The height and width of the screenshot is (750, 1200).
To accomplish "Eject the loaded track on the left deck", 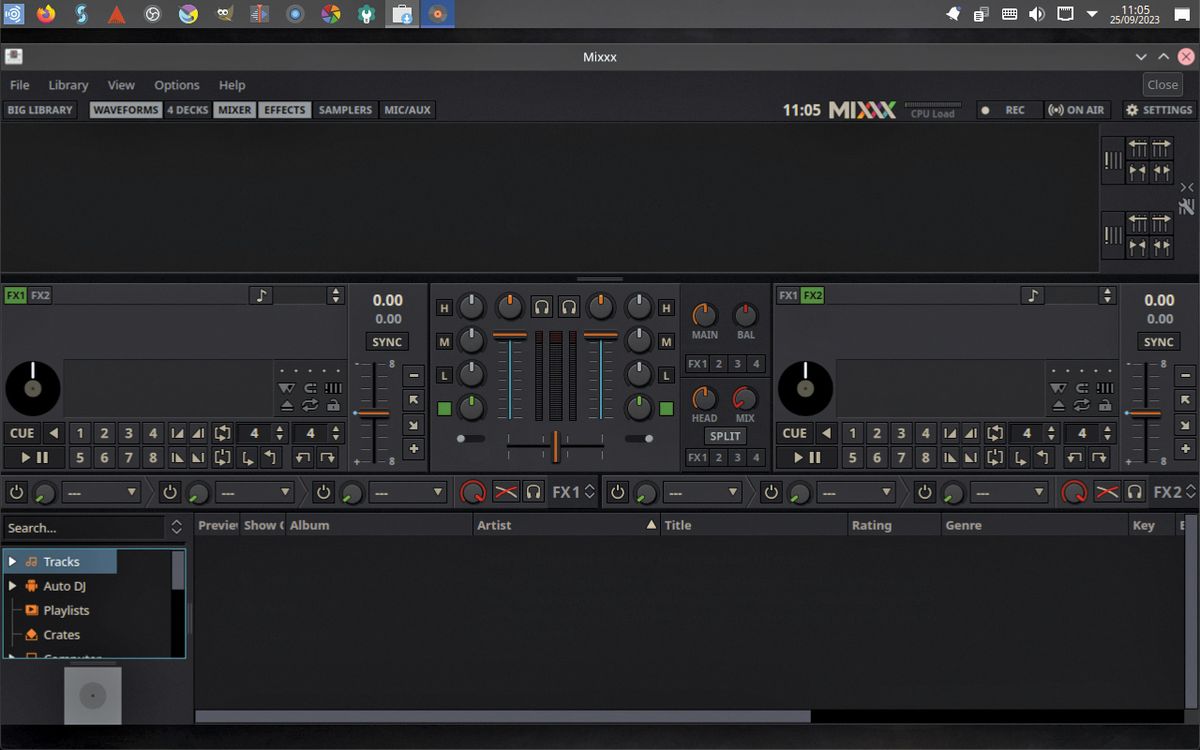I will tap(289, 405).
